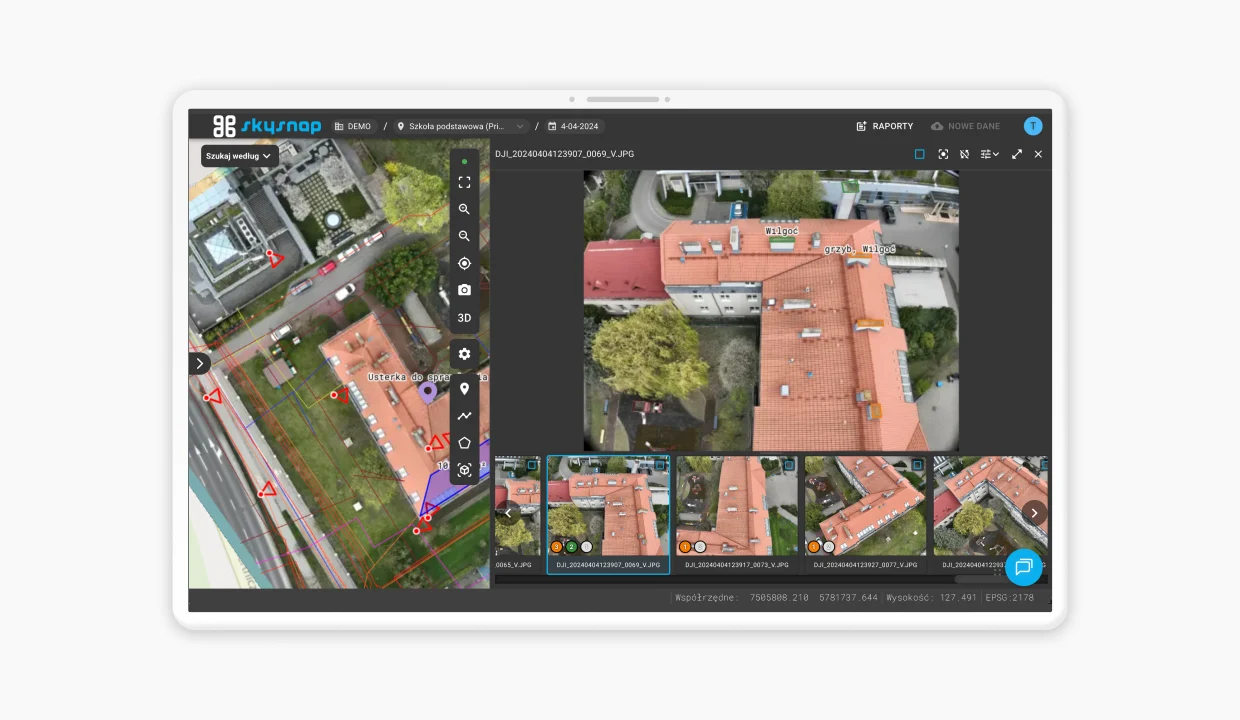Click the Skysnap logo

(267, 126)
